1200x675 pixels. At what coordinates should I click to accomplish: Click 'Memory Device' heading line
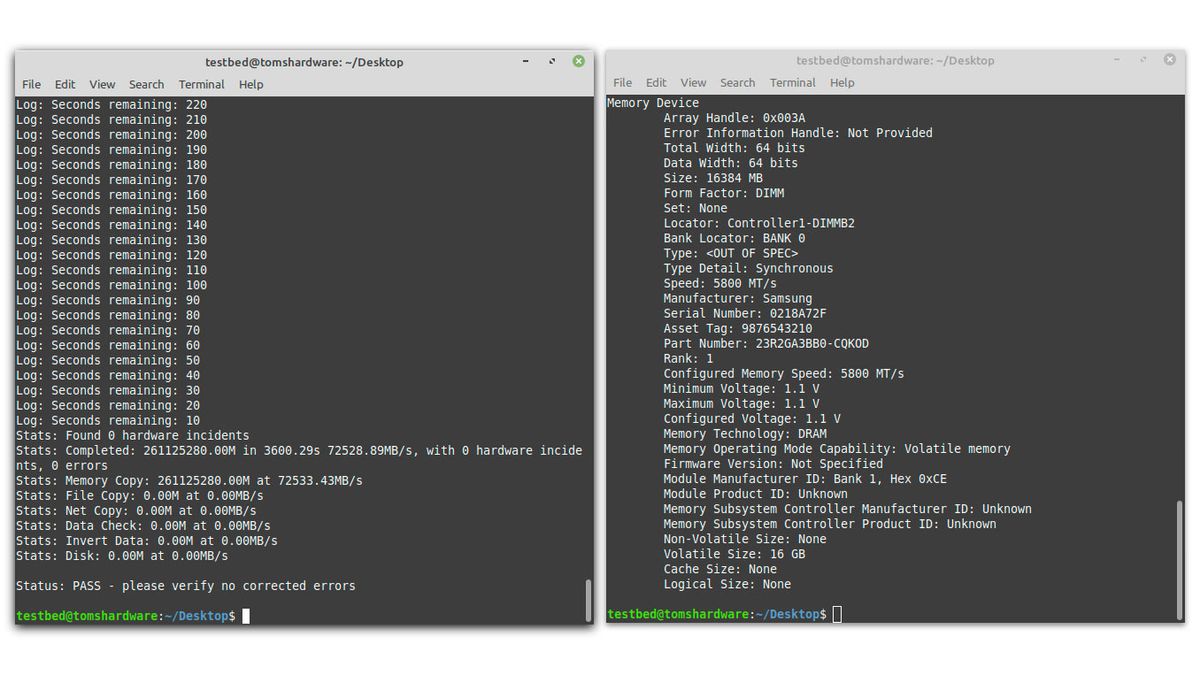(x=653, y=103)
